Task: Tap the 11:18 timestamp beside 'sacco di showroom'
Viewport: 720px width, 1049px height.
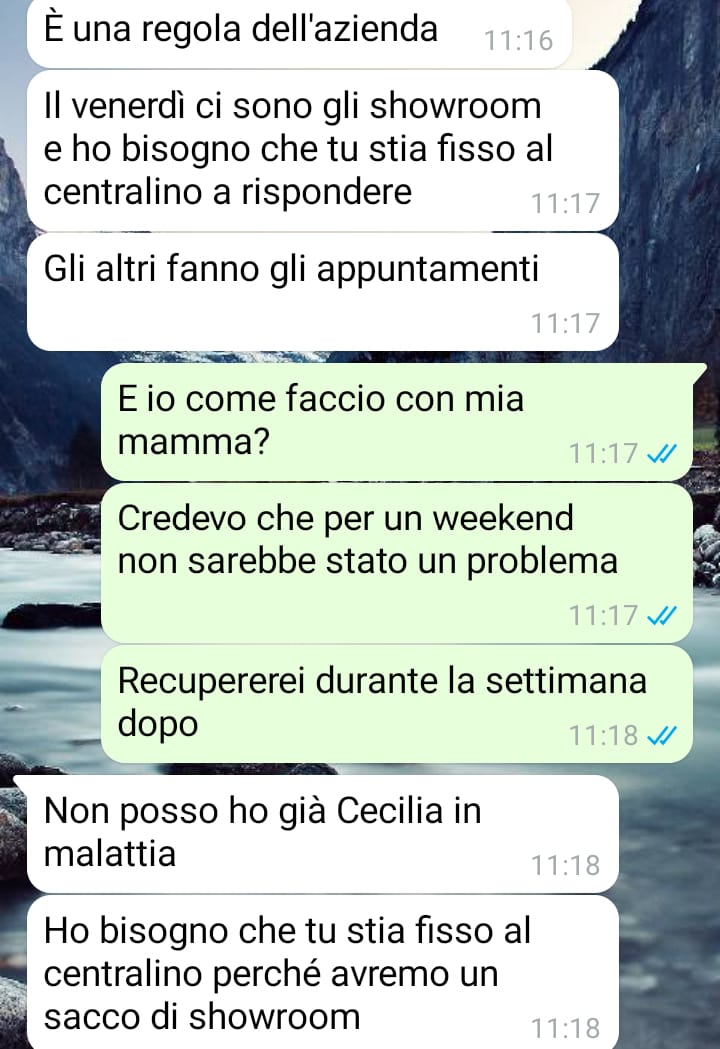Action: pyautogui.click(x=565, y=1028)
